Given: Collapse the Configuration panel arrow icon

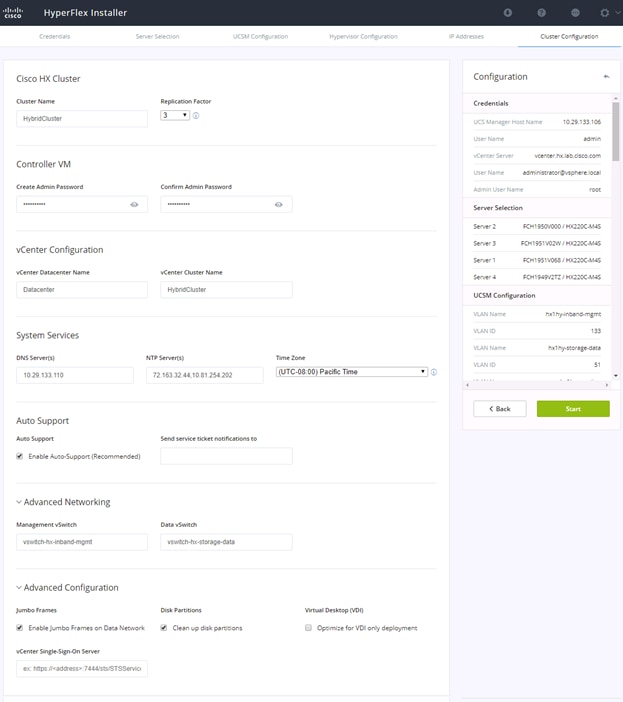Looking at the screenshot, I should pyautogui.click(x=606, y=77).
